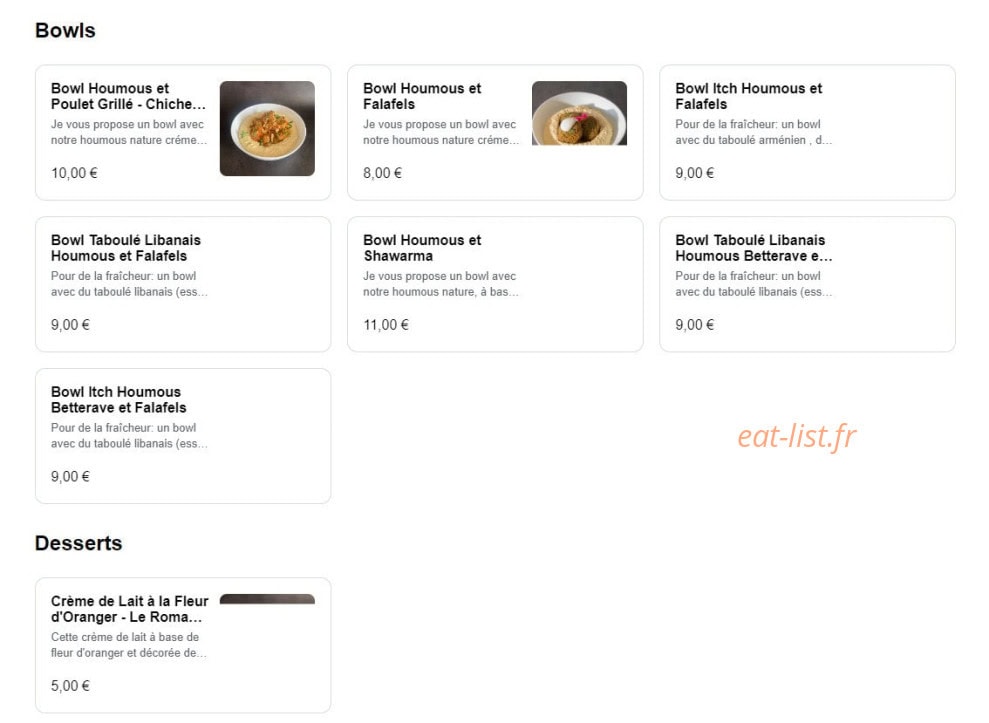Click the Bowl Itch Houmous Betterave description

pyautogui.click(x=129, y=435)
